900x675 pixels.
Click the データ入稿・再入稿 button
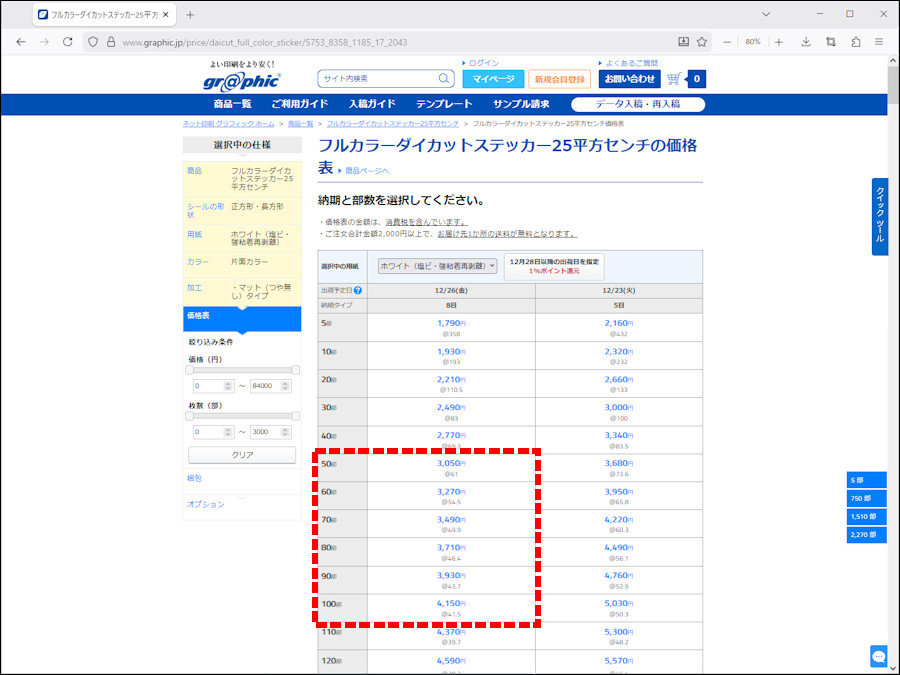coord(638,104)
